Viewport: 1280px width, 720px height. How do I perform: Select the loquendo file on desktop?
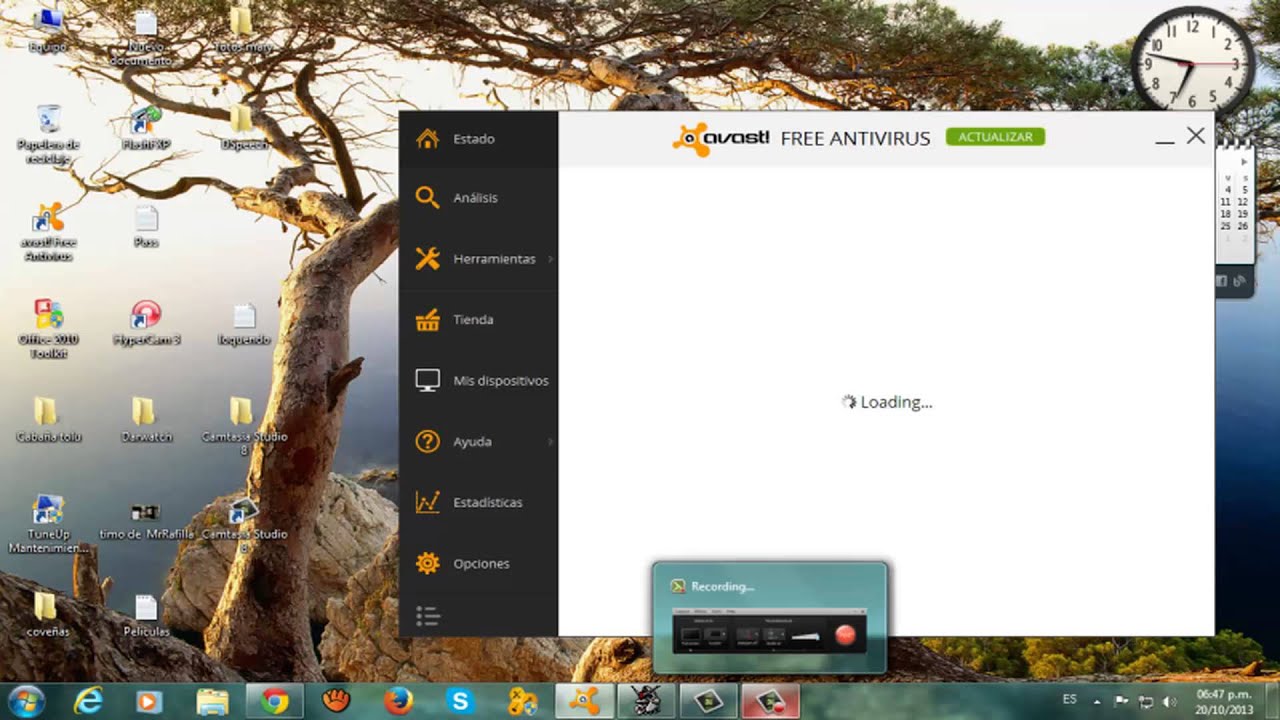pos(244,323)
